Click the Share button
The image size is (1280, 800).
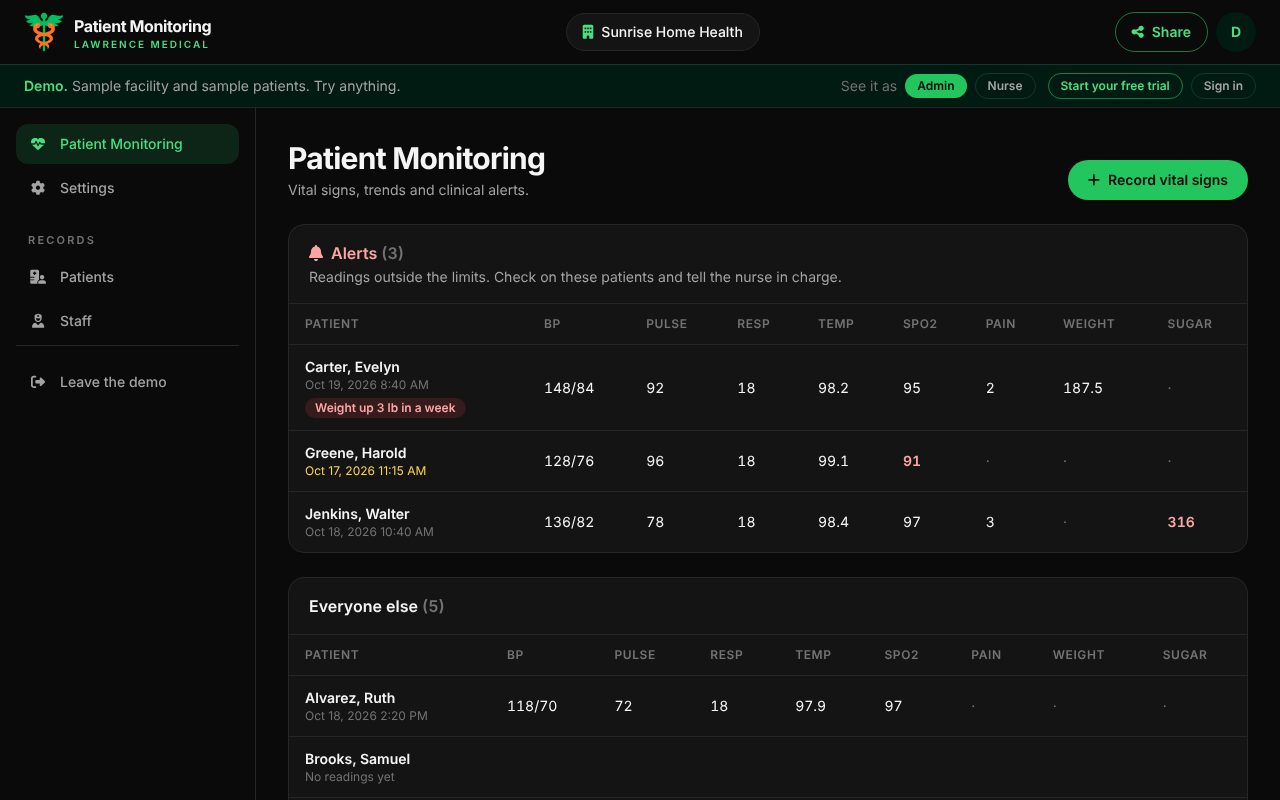click(x=1161, y=32)
